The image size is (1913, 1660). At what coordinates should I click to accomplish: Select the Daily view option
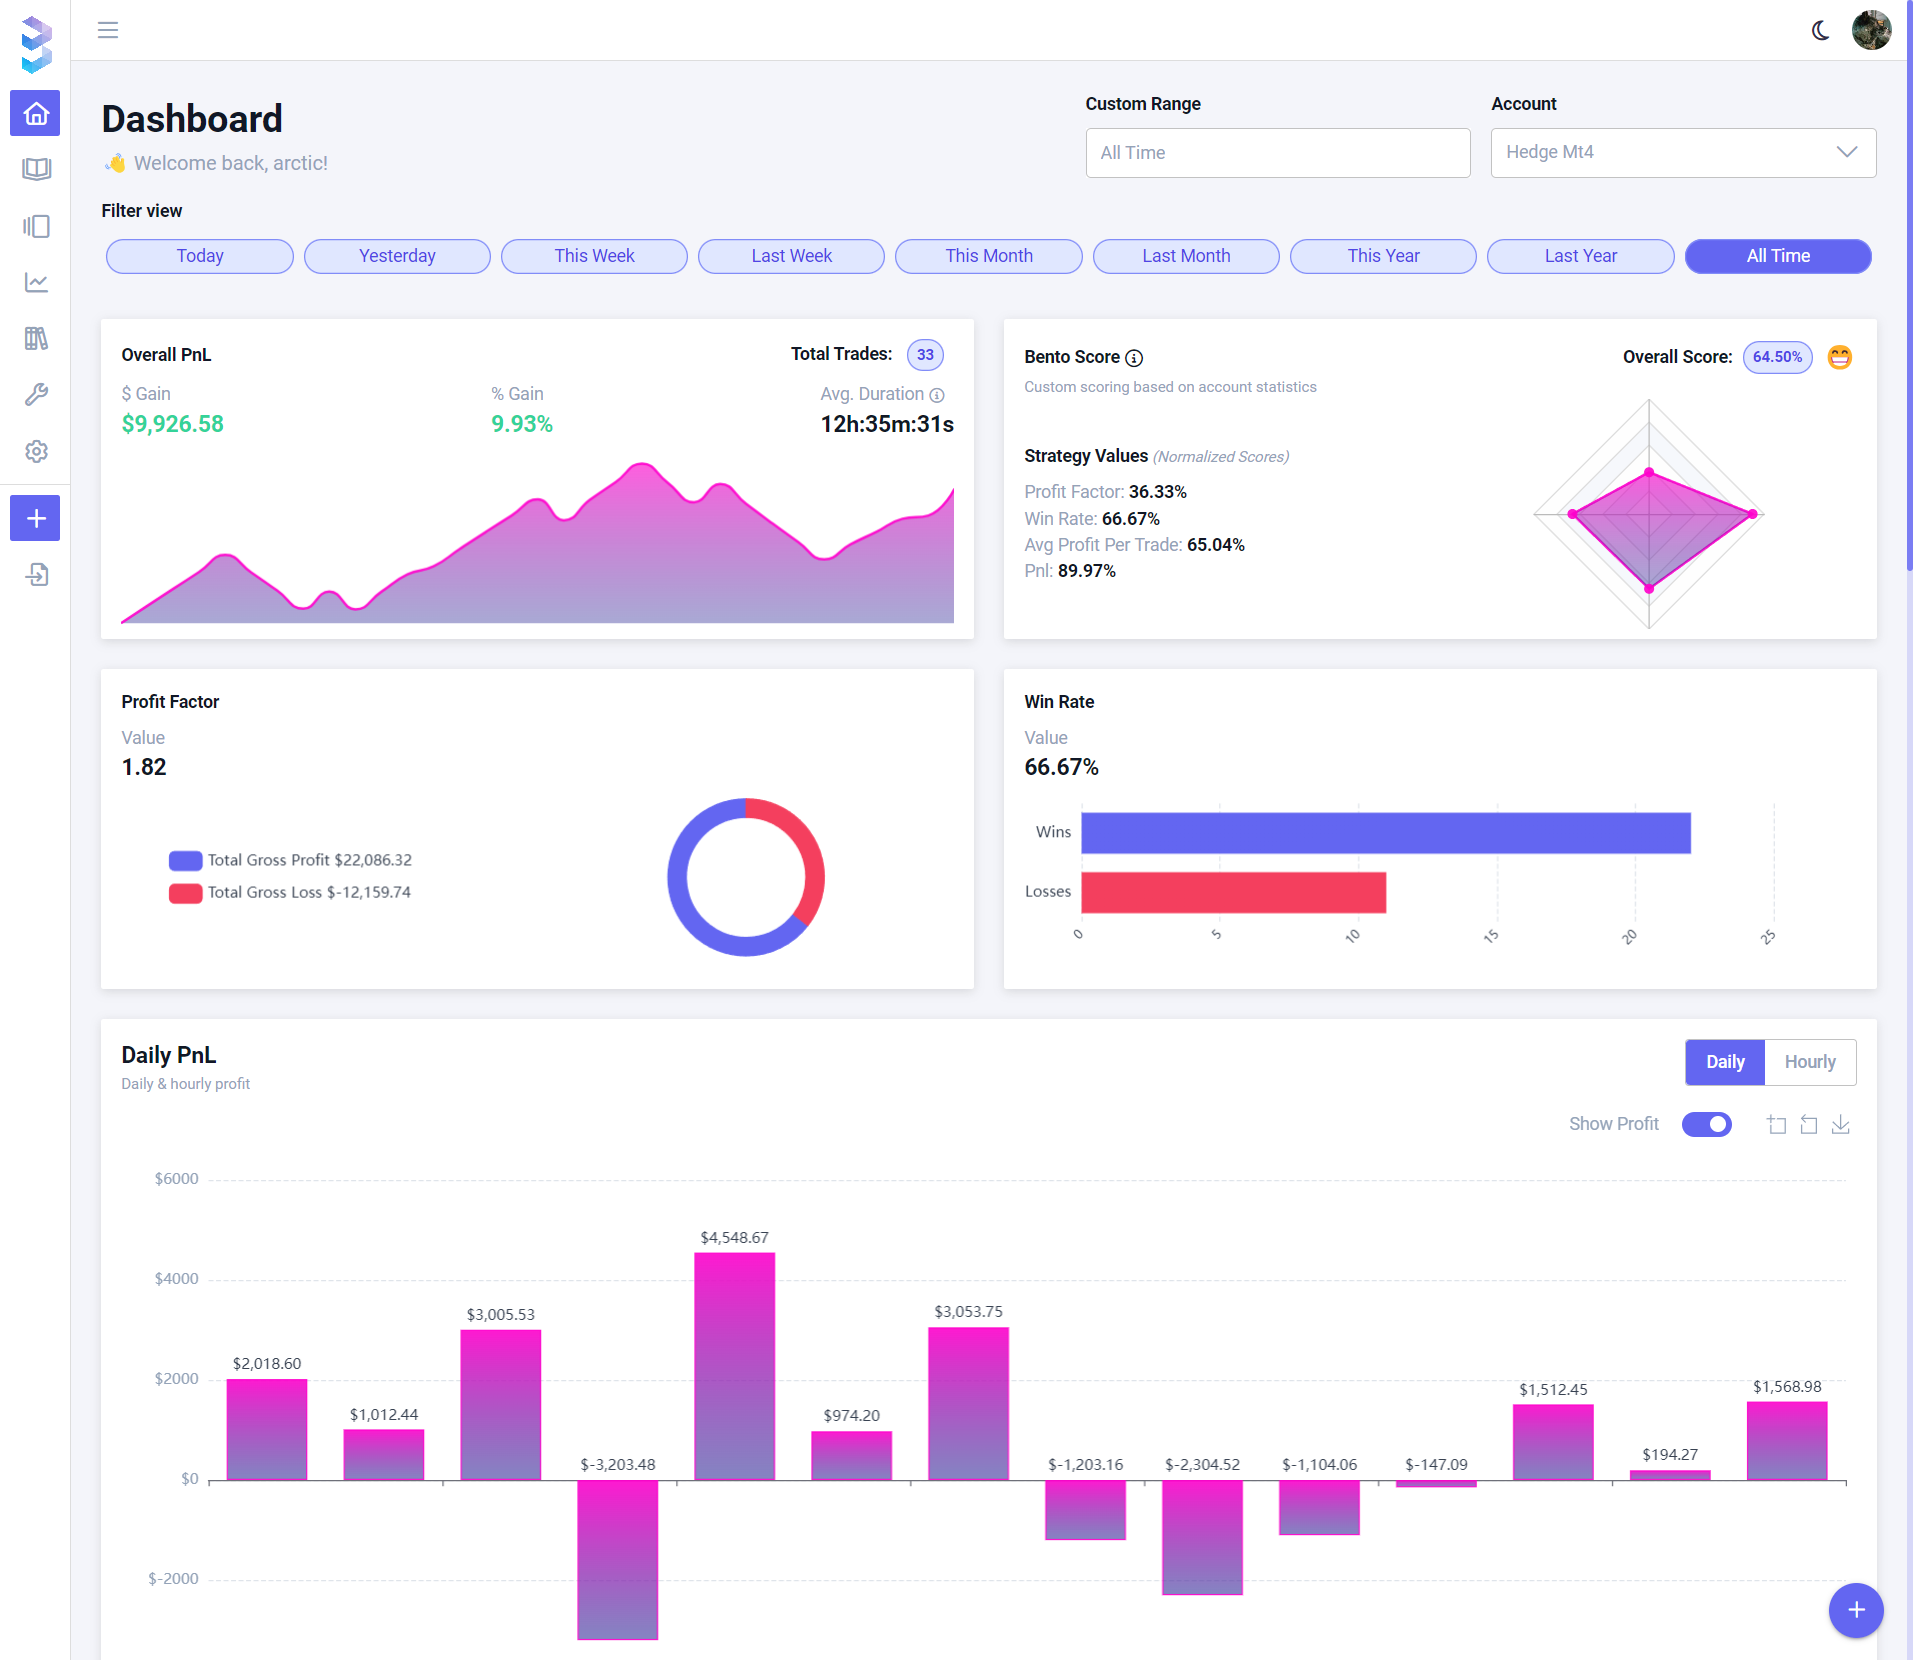[1725, 1062]
